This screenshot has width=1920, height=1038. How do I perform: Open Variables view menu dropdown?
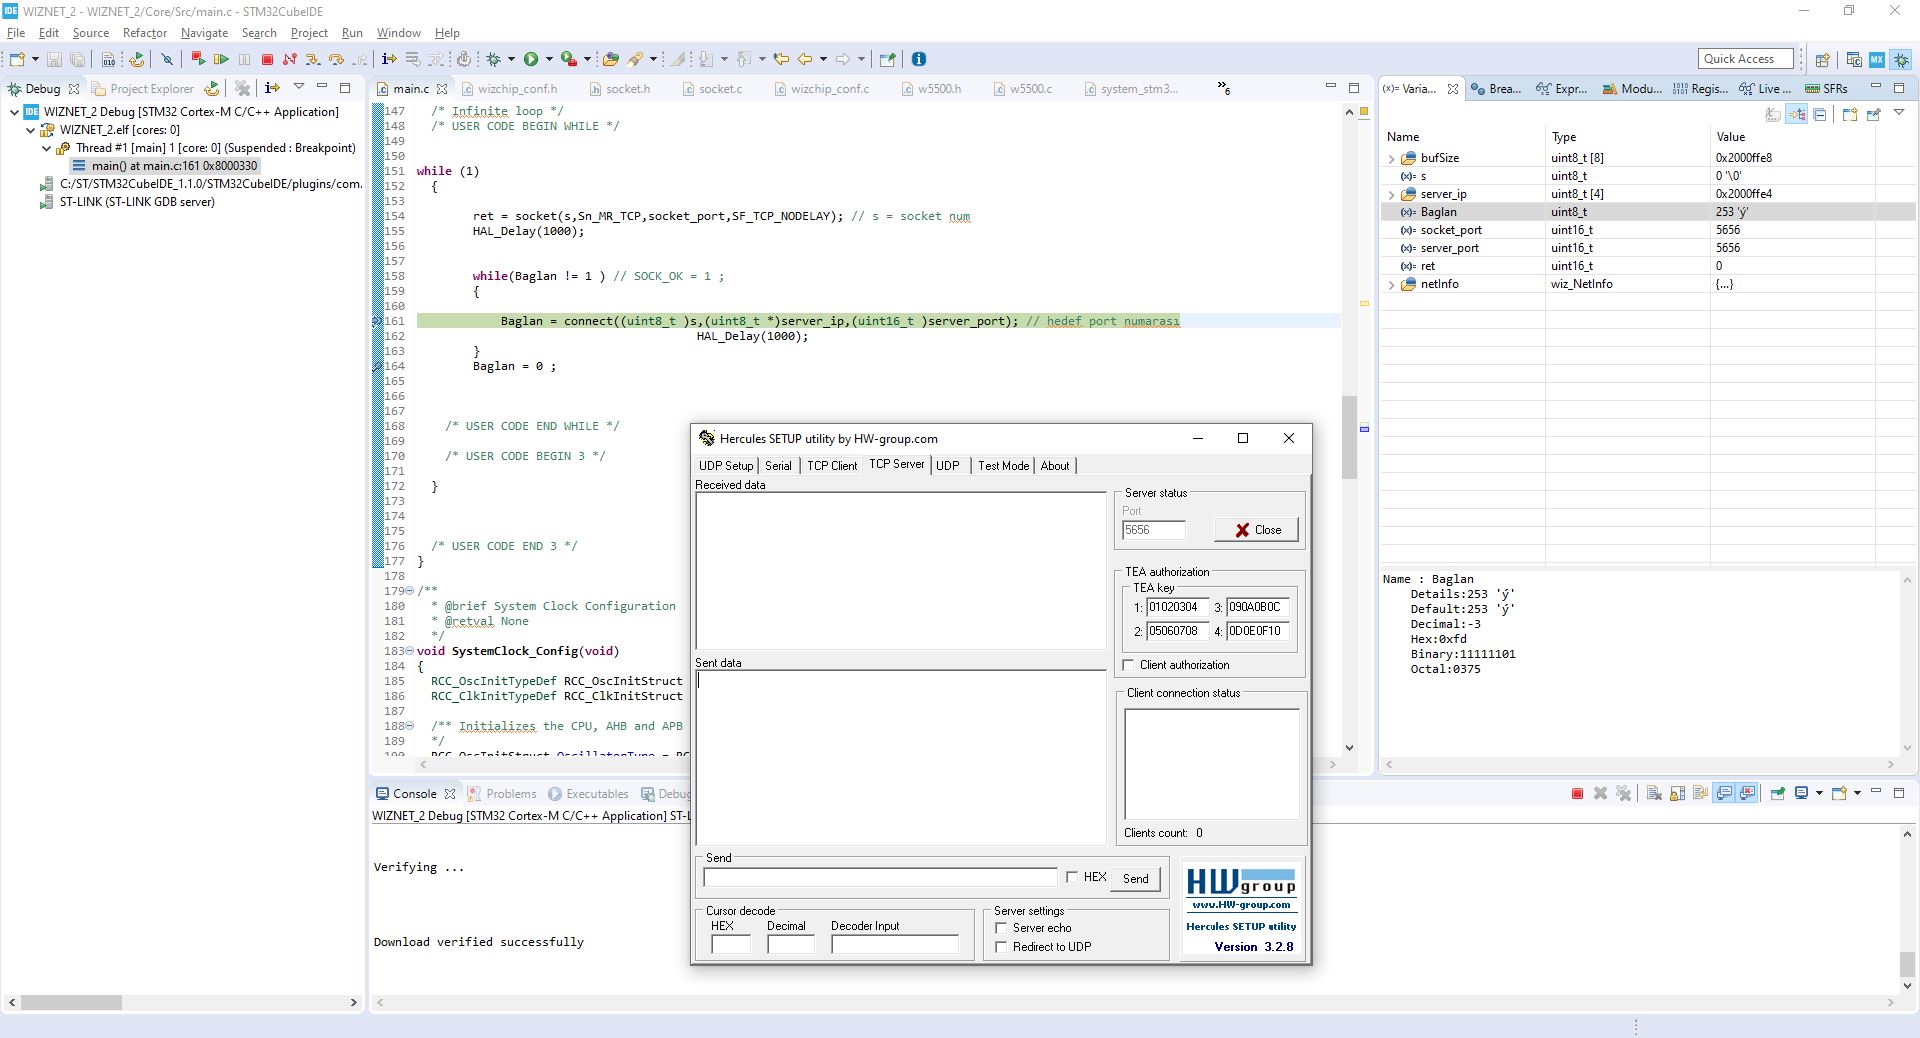(1898, 114)
